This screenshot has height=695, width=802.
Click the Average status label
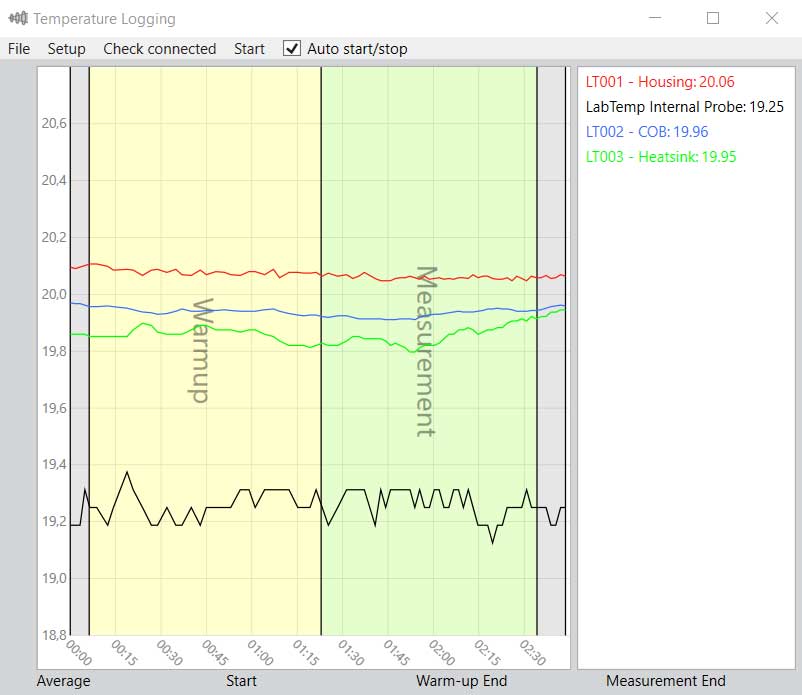63,681
